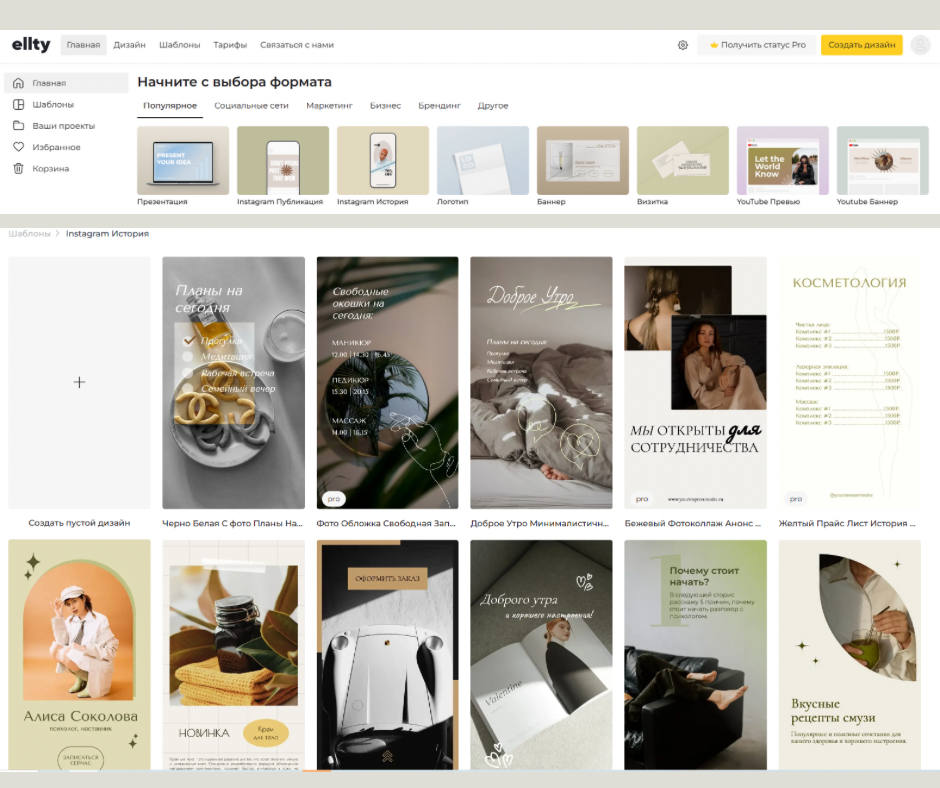The height and width of the screenshot is (788, 940).
Task: Click Создать пустой дизайн card
Action: coord(79,382)
